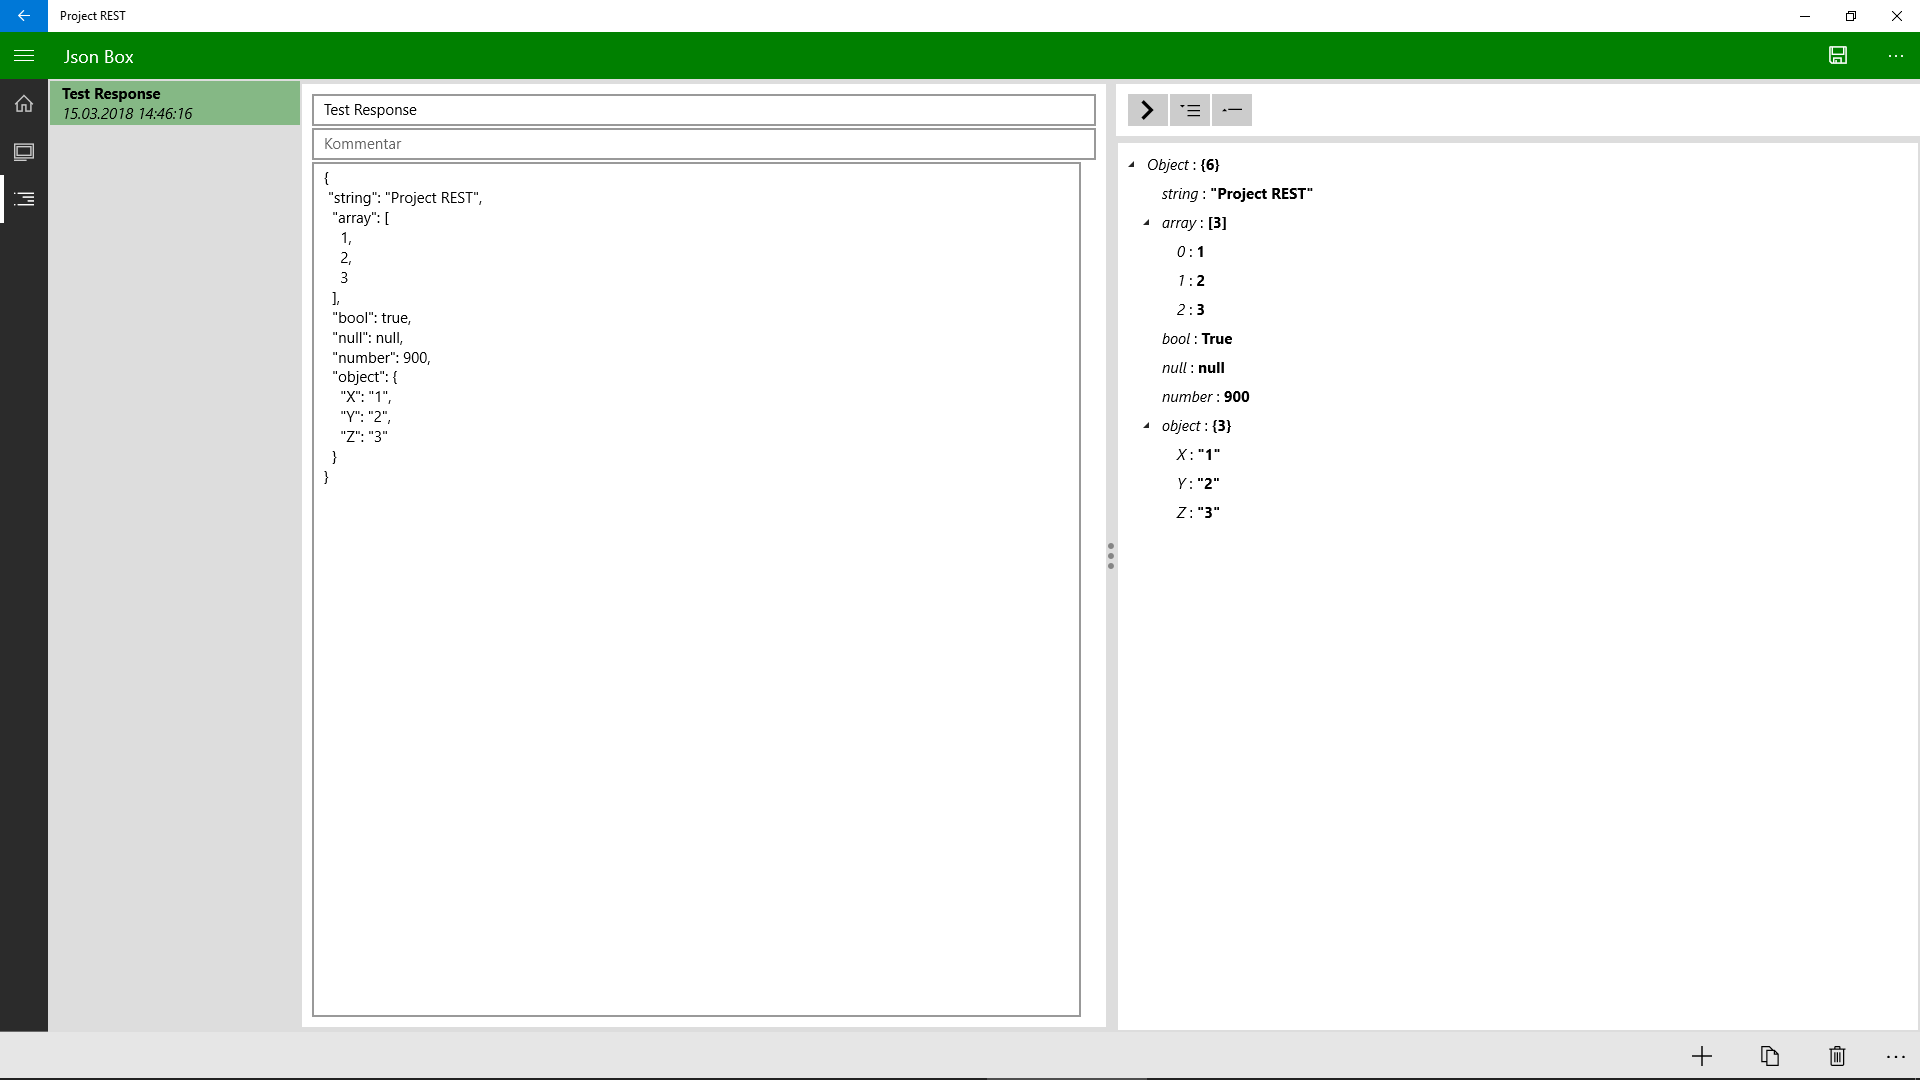Expand all tree nodes button

pos(1190,110)
